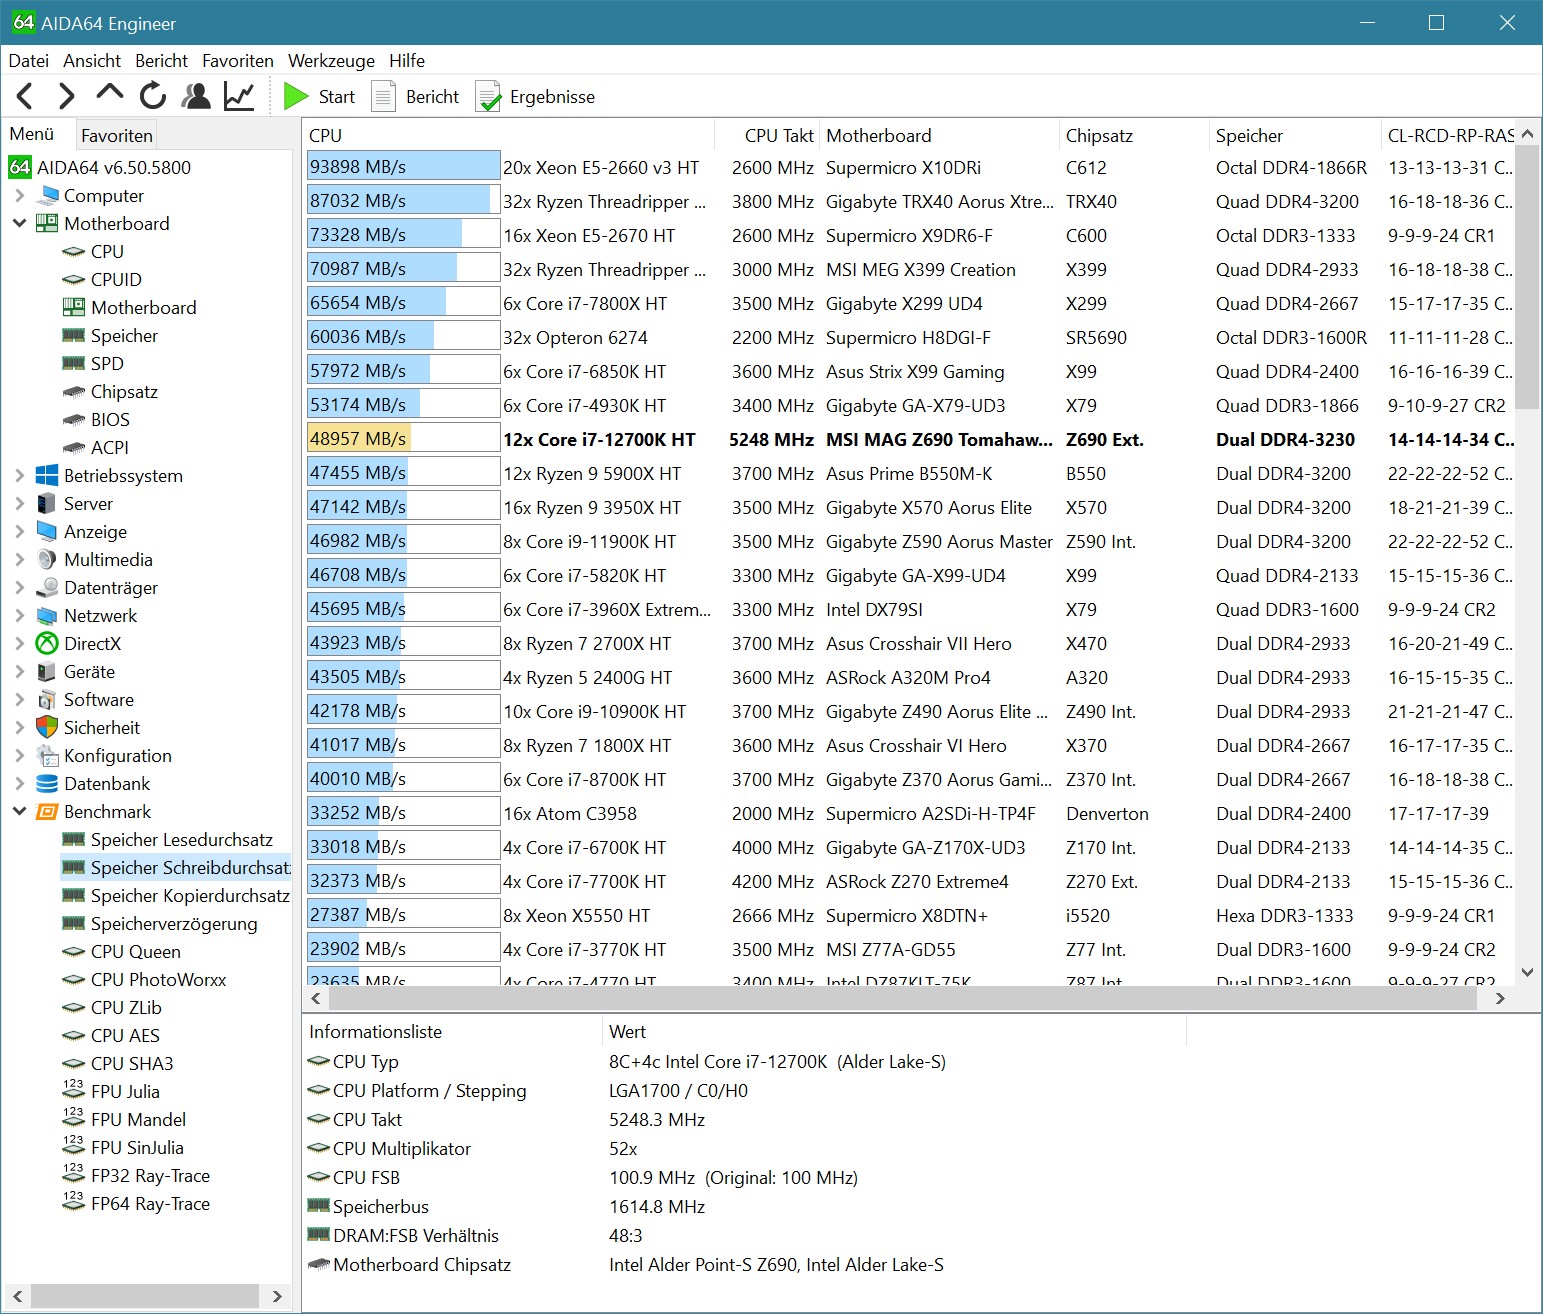This screenshot has height=1314, width=1543.
Task: Click the Datenbank database icon
Action: 47,783
